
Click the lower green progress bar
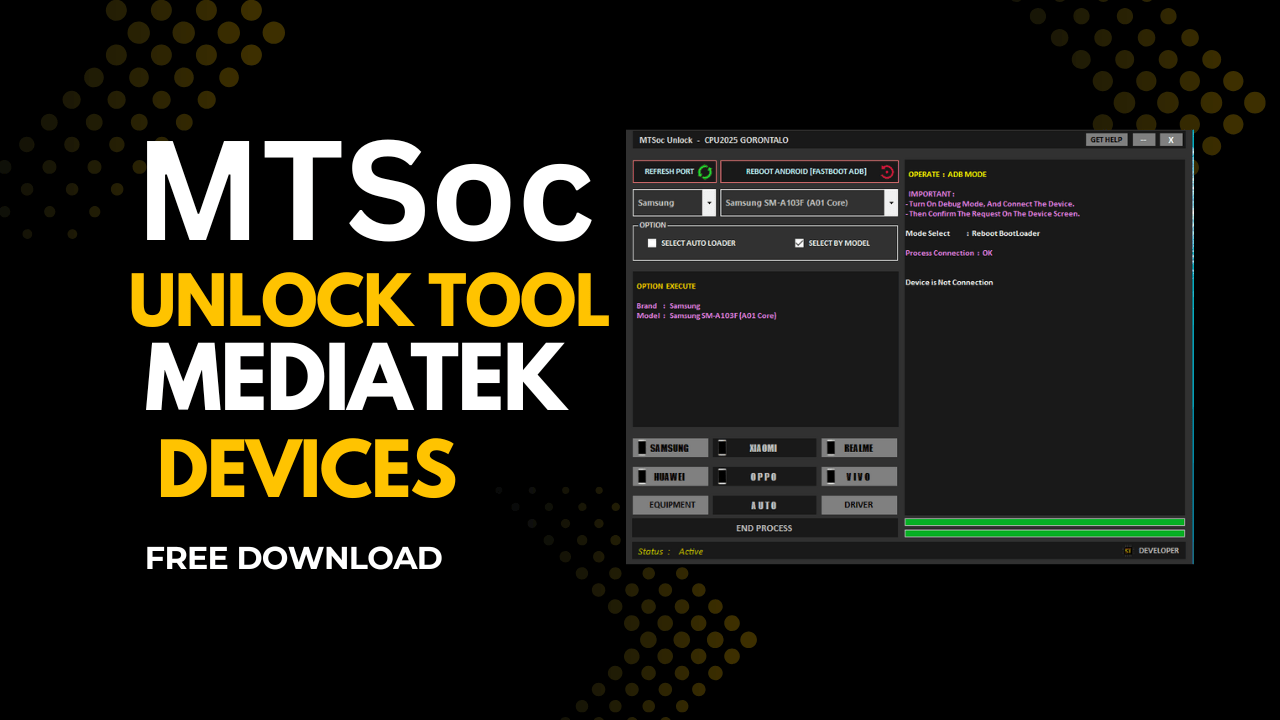pyautogui.click(x=1045, y=533)
